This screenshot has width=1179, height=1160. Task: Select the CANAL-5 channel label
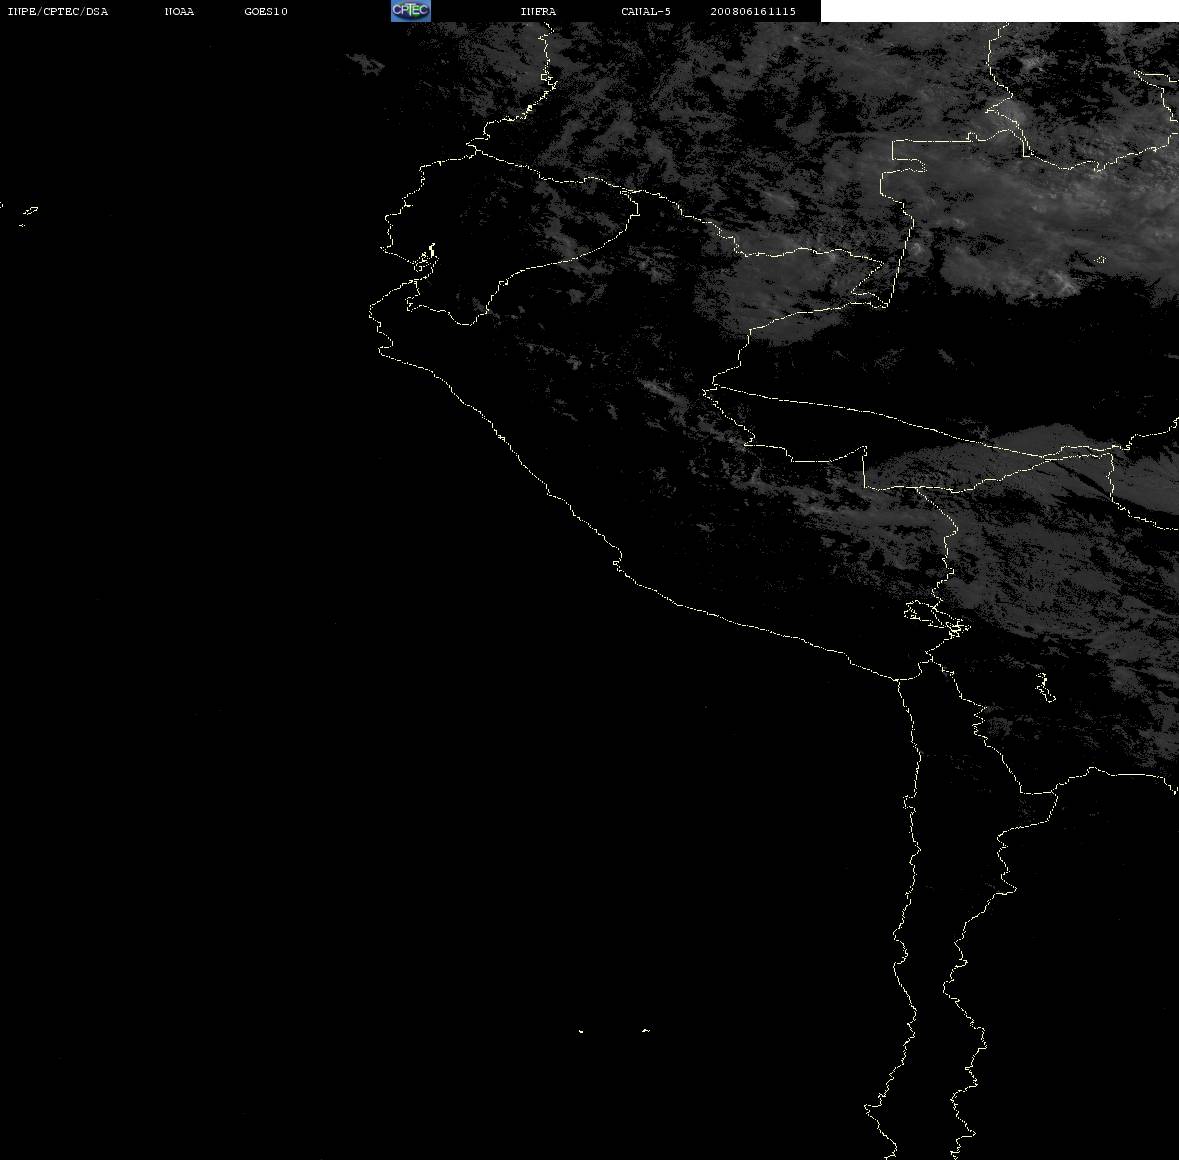tap(645, 11)
